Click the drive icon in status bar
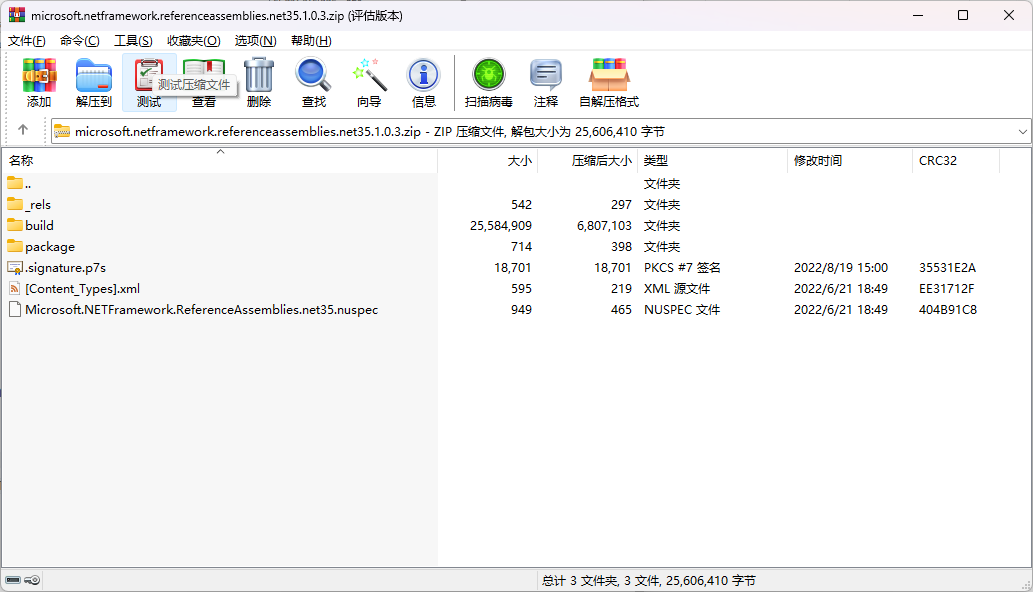The image size is (1033, 592). point(13,580)
